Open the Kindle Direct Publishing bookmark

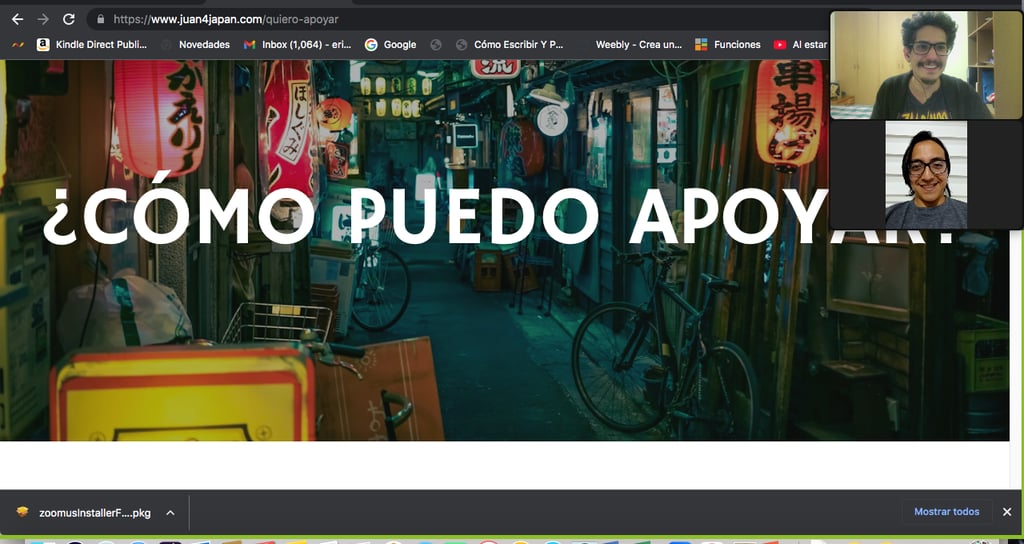coord(91,44)
